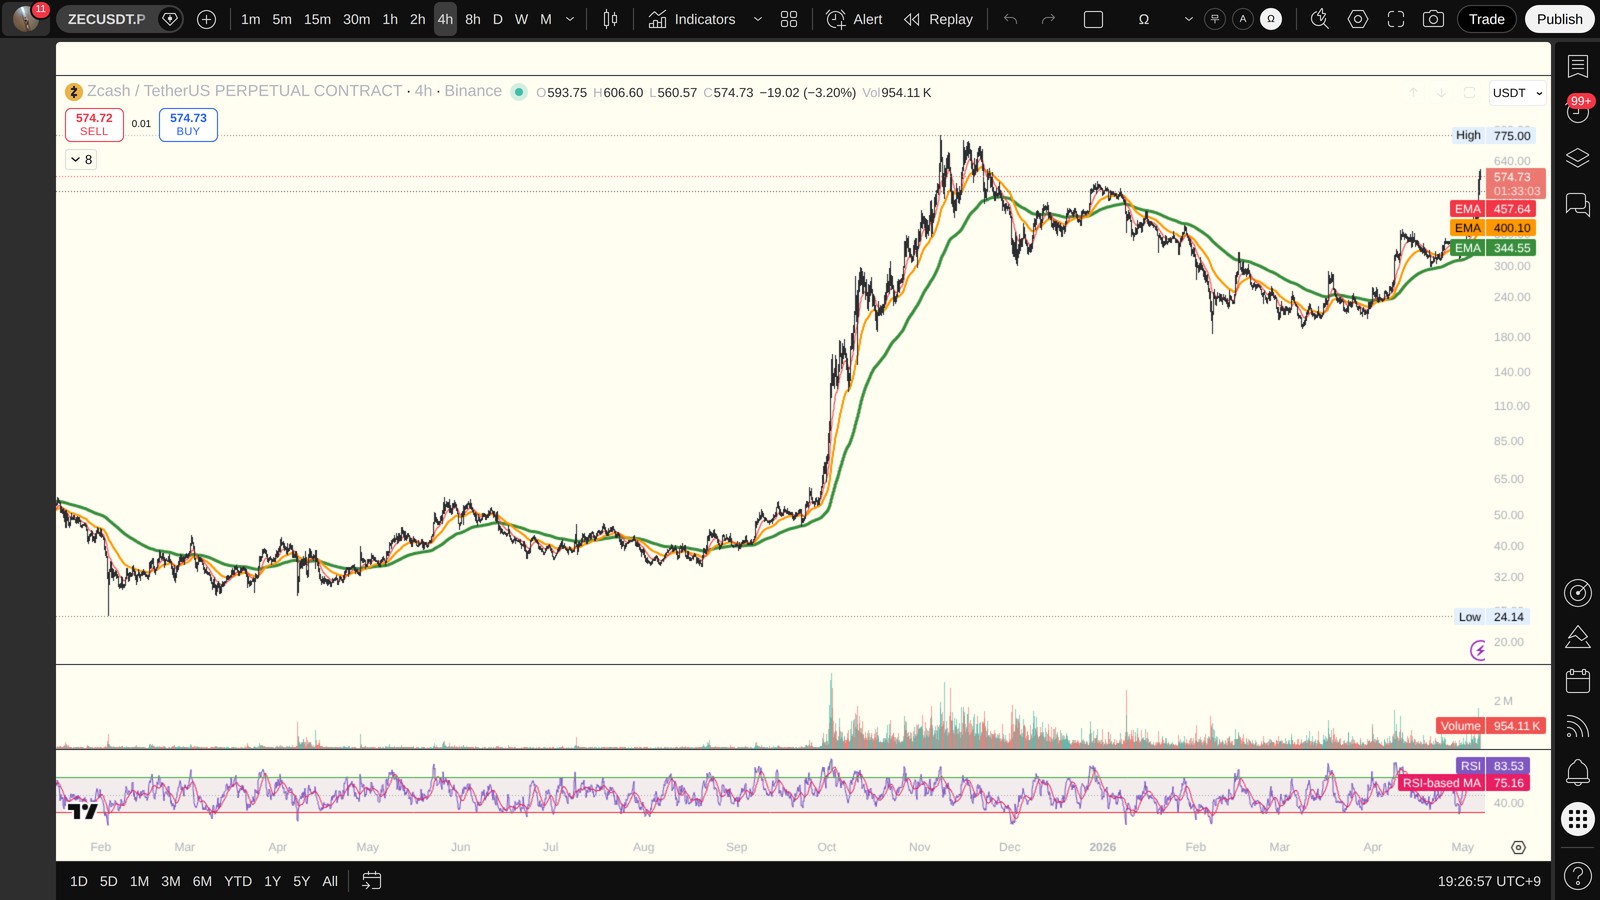This screenshot has width=1600, height=900.
Task: Set date range to YTD
Action: pos(238,881)
